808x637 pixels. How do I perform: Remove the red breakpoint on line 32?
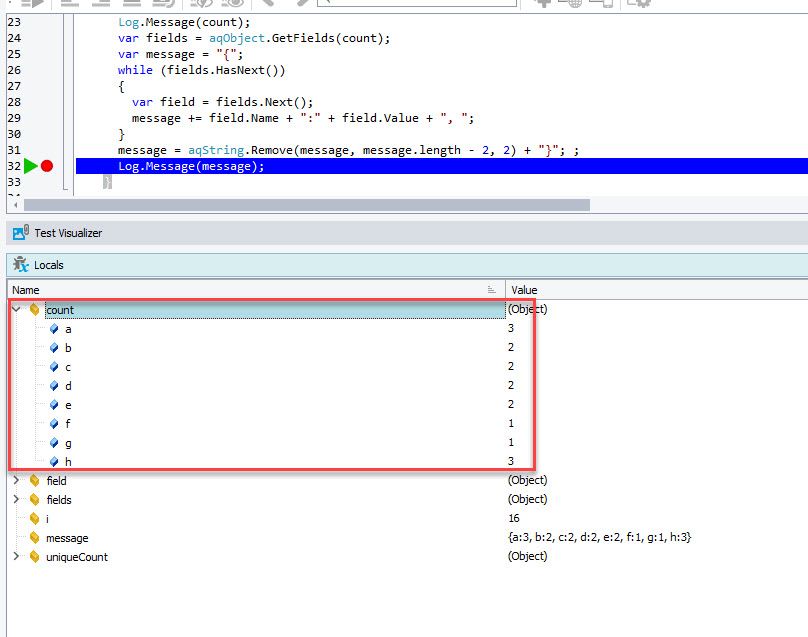pyautogui.click(x=46, y=166)
